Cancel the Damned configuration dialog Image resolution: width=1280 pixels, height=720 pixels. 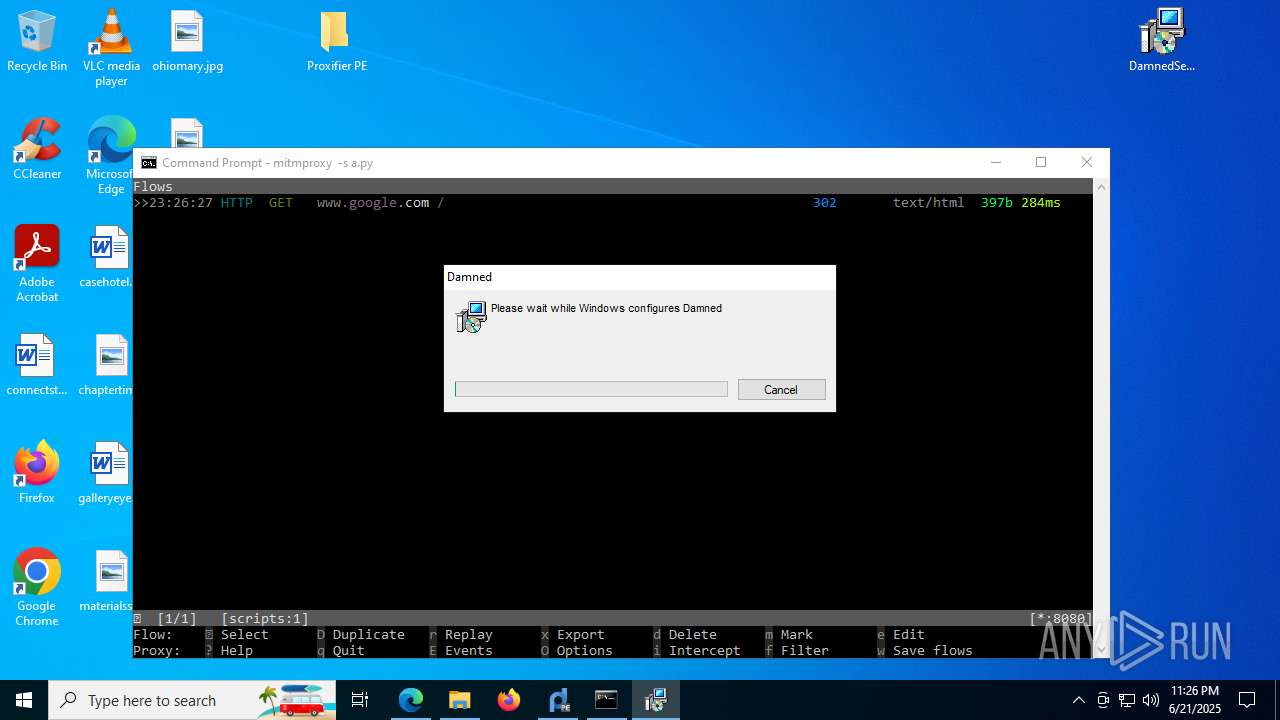(781, 390)
